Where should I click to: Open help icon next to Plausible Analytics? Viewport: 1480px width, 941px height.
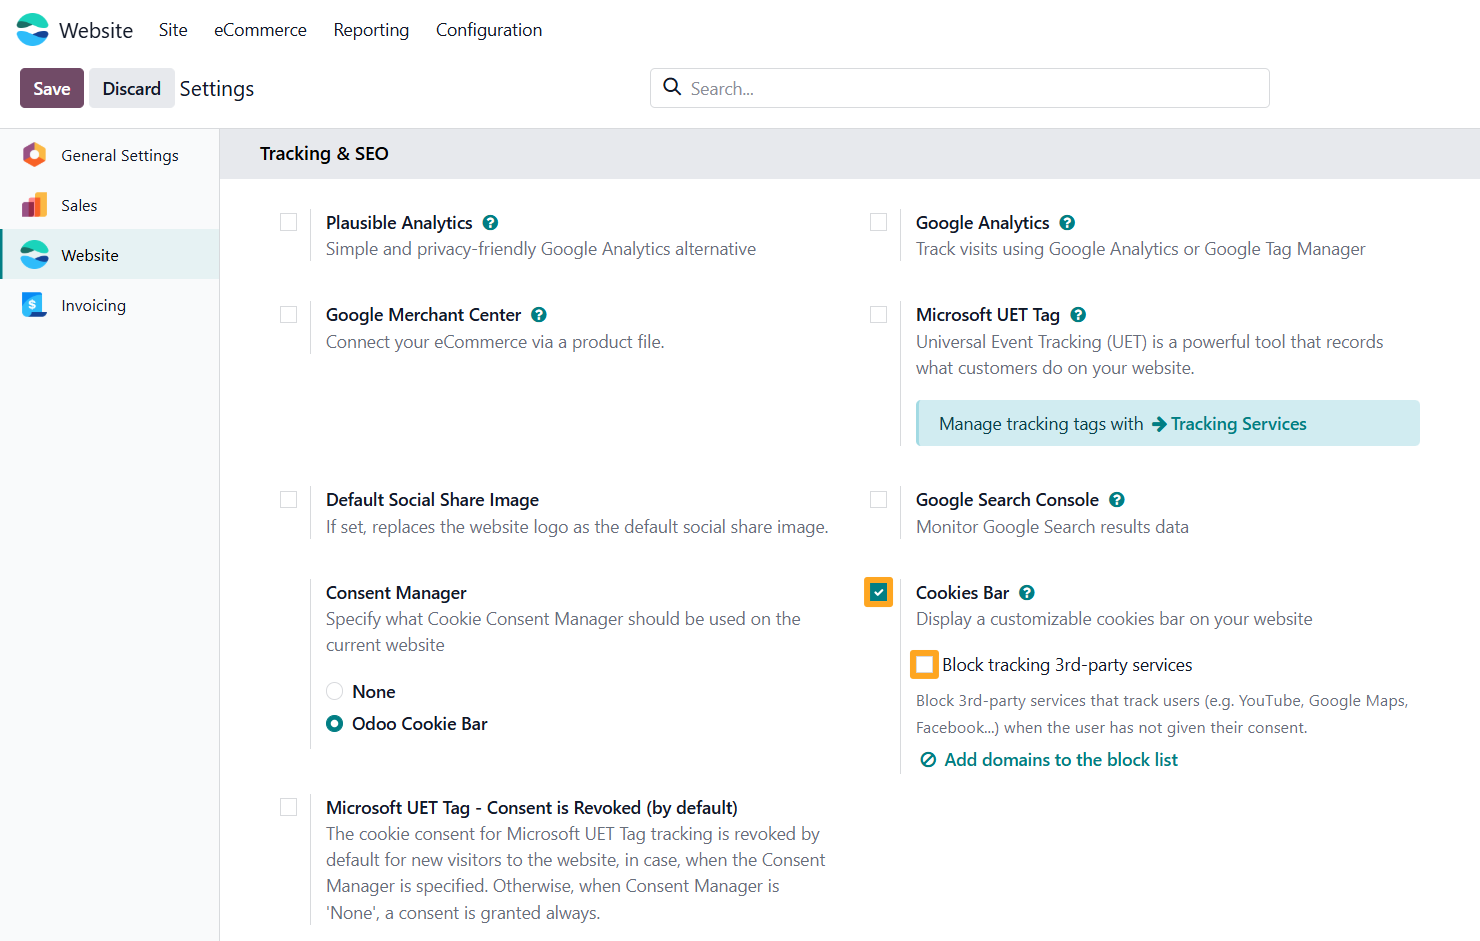pyautogui.click(x=490, y=223)
